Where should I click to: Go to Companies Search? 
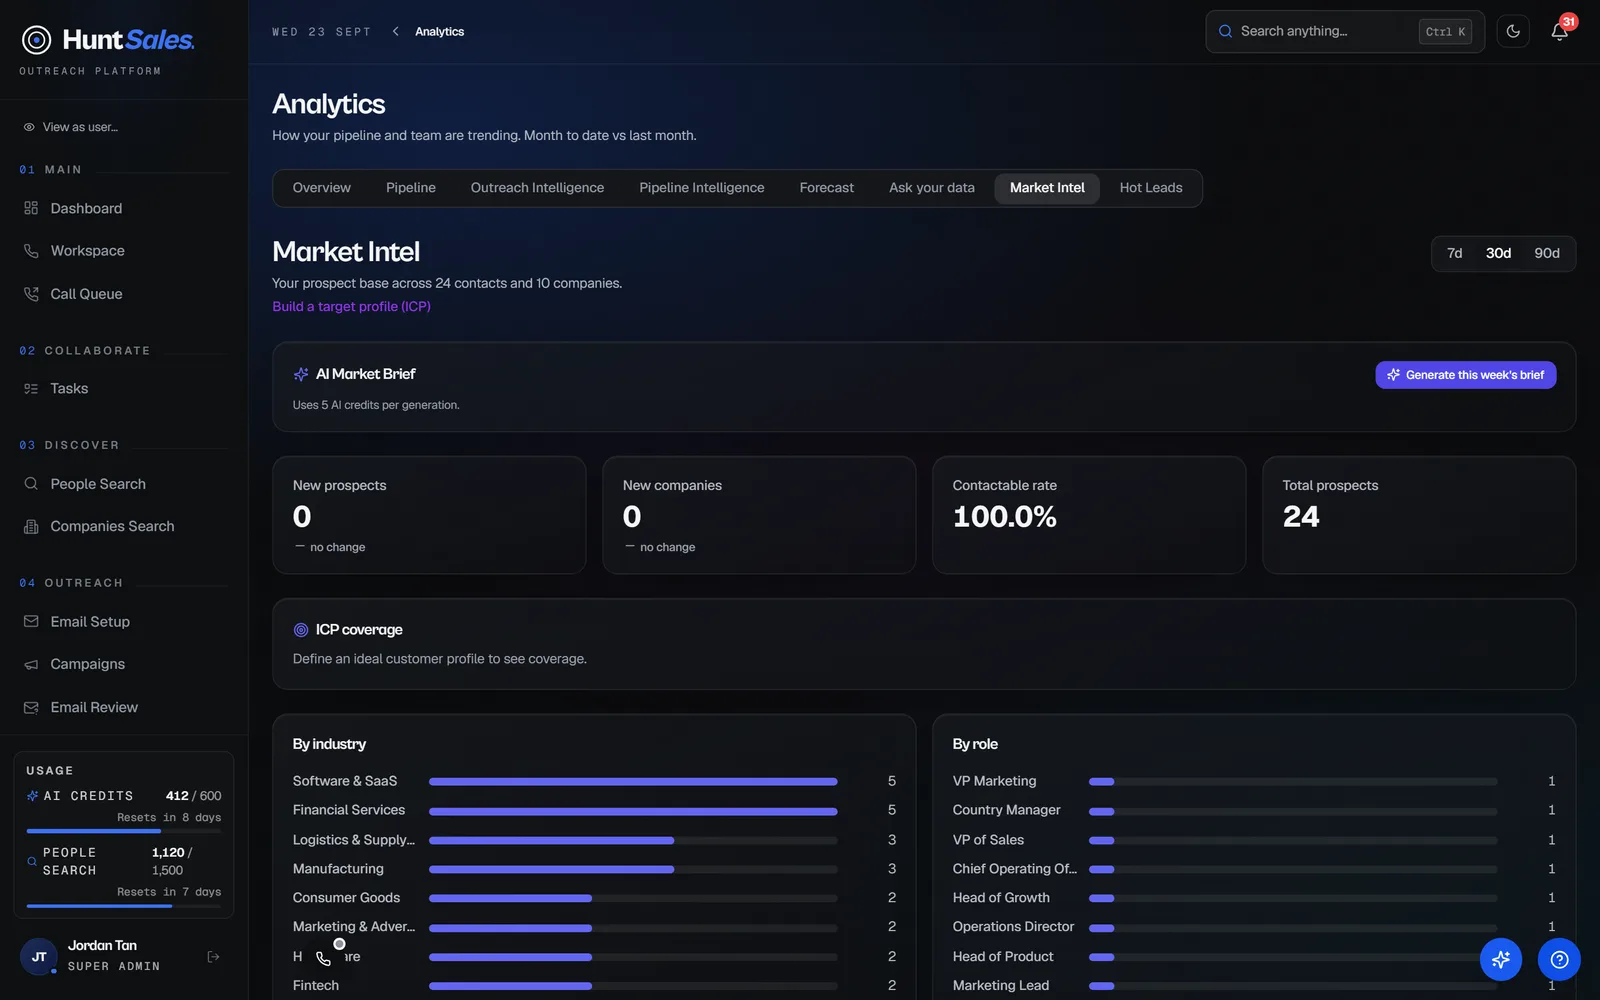112,526
